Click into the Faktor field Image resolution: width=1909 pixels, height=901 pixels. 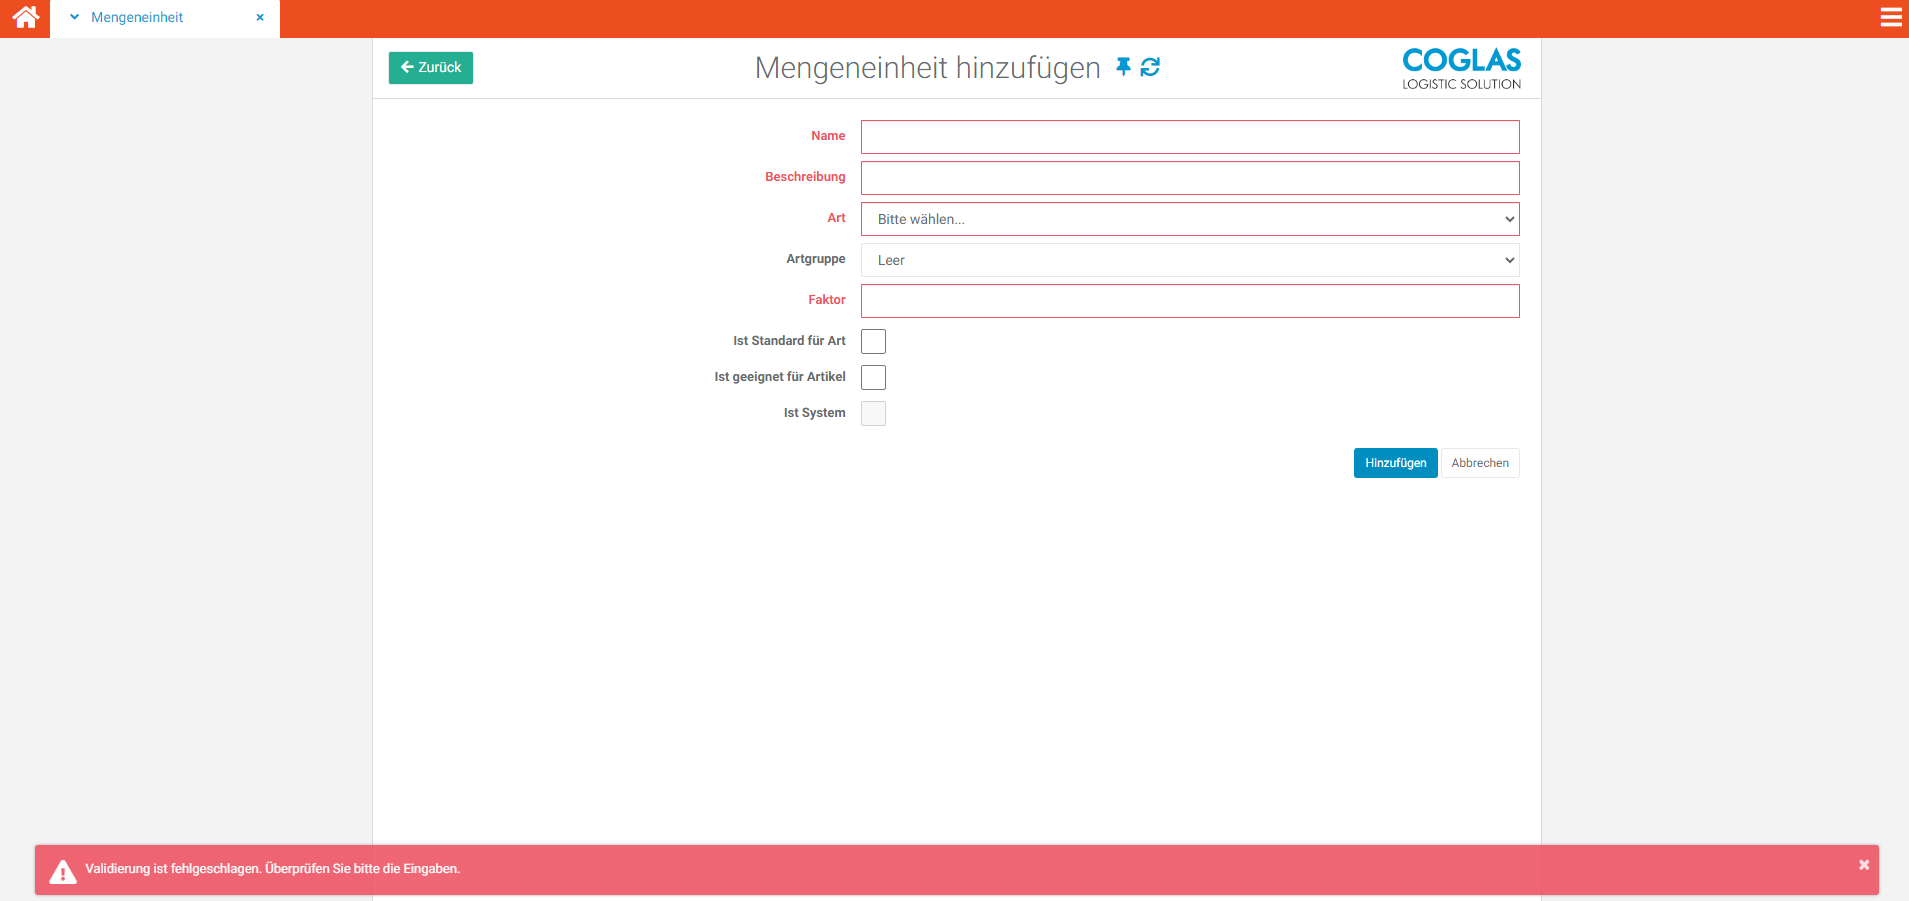tap(1189, 301)
